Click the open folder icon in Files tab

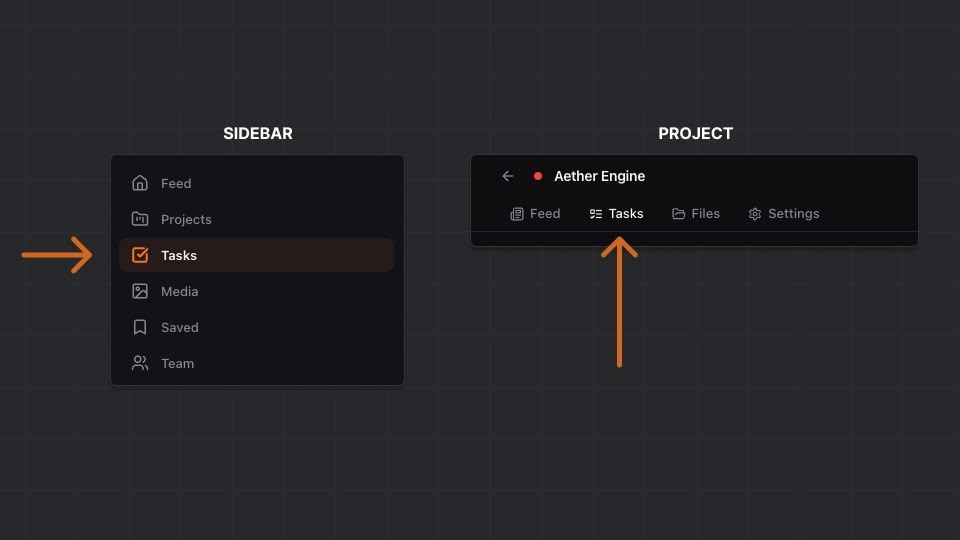[678, 214]
